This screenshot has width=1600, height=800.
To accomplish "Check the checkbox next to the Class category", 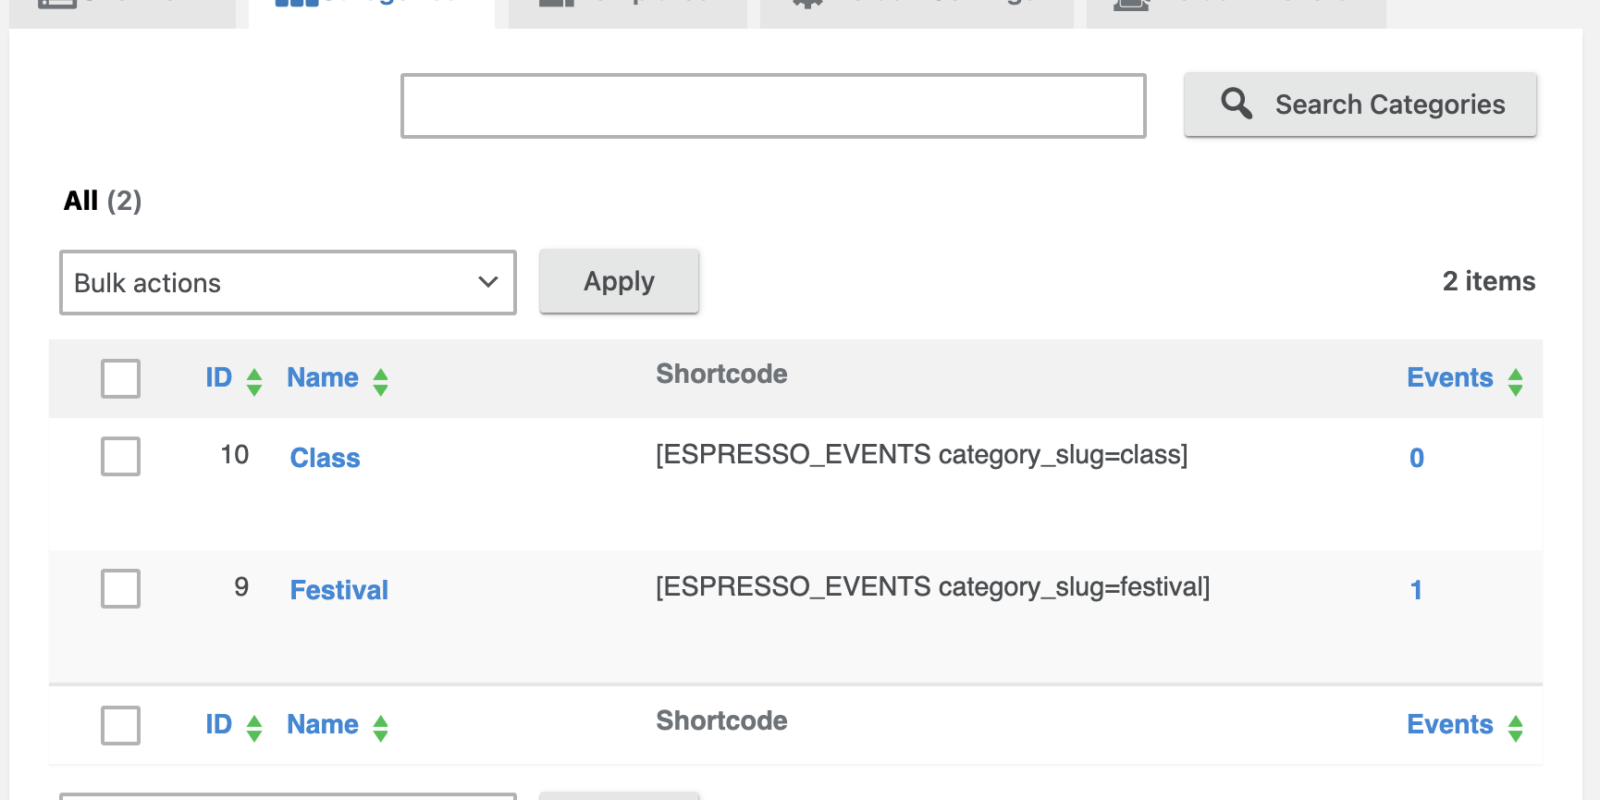I will coord(120,457).
